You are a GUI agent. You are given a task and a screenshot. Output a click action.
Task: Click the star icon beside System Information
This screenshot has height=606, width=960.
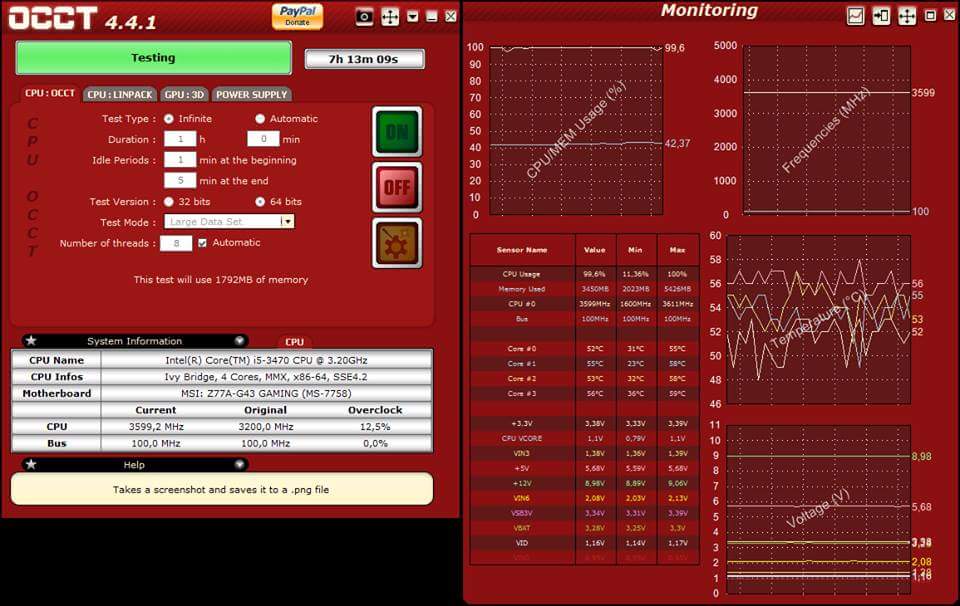tap(31, 340)
